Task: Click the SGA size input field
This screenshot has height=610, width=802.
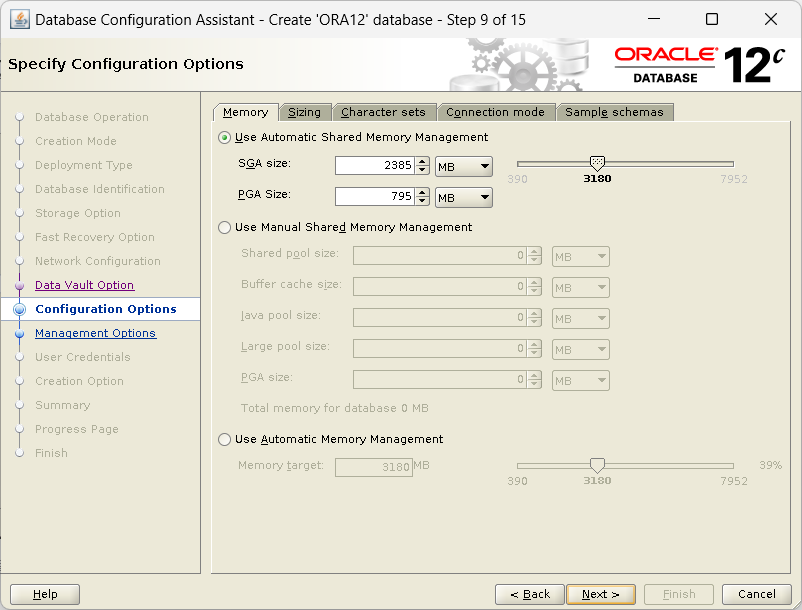Action: pyautogui.click(x=374, y=166)
